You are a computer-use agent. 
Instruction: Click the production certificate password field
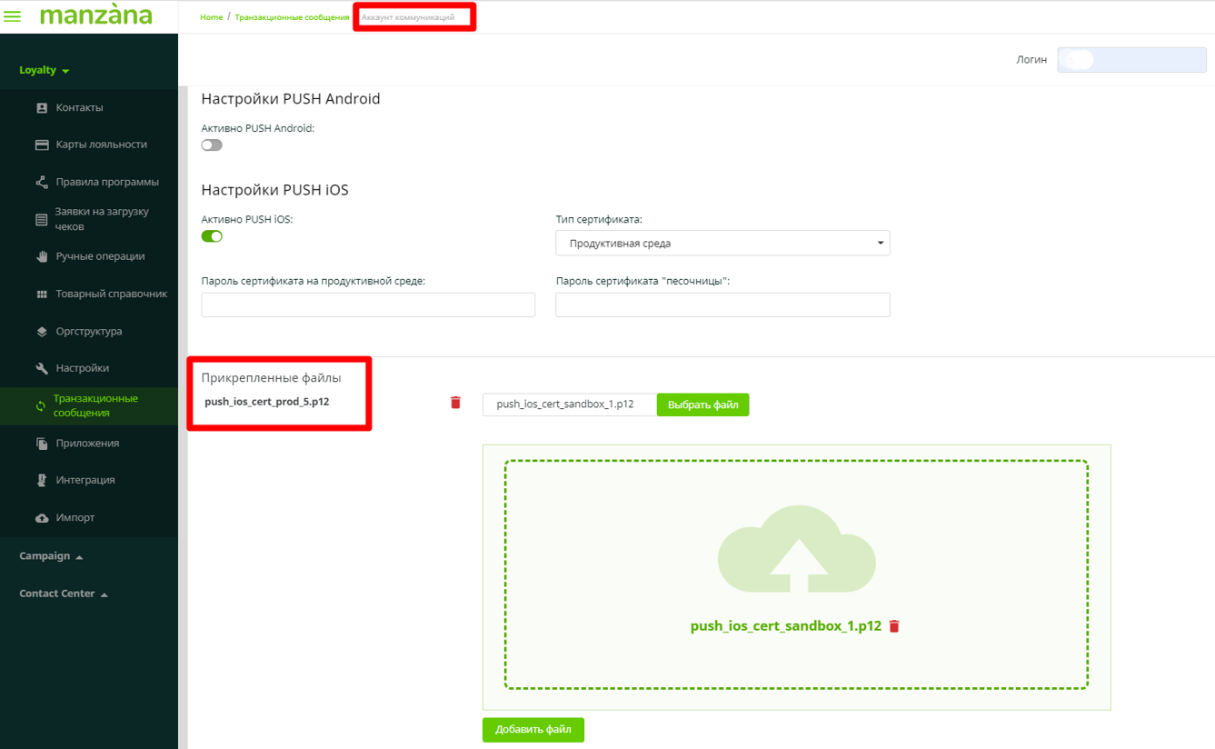click(368, 305)
